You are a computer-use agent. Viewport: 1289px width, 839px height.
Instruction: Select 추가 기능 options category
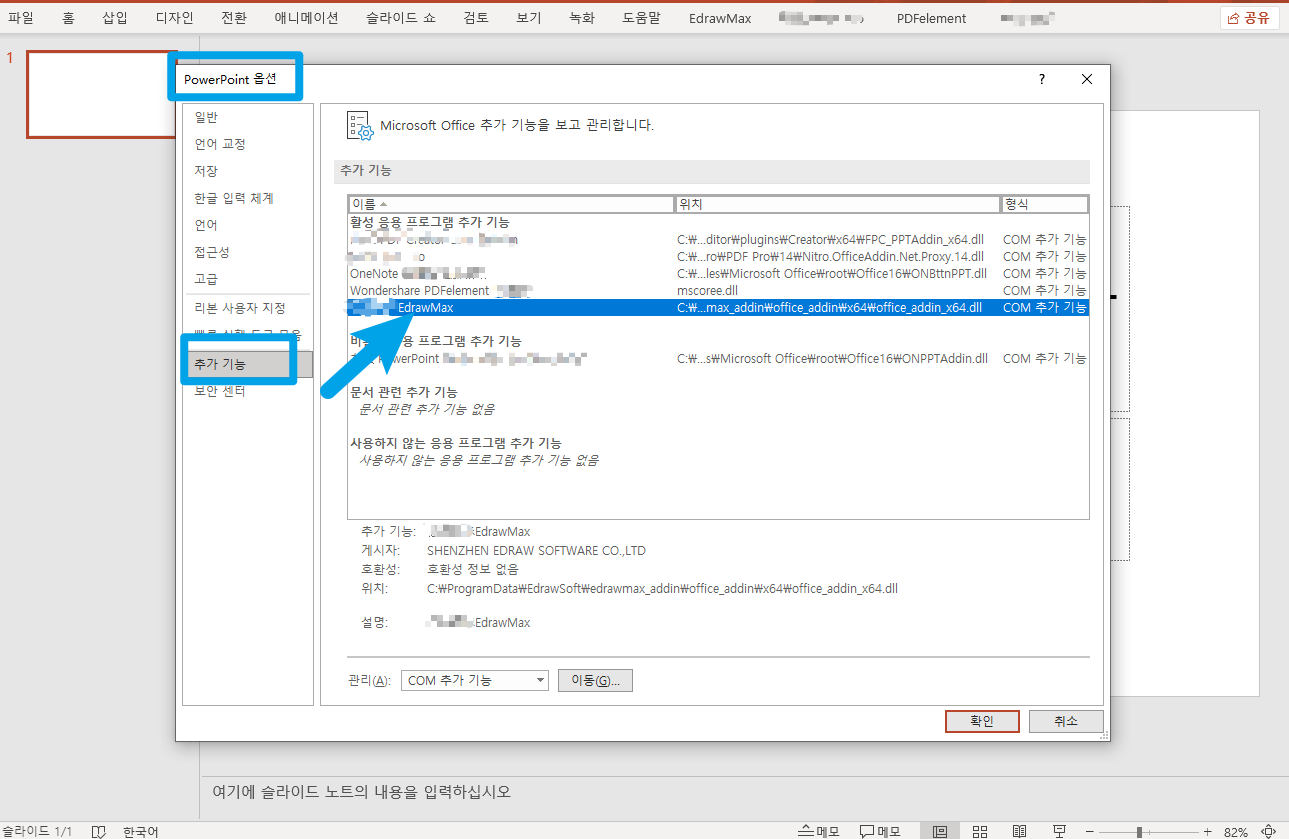pyautogui.click(x=246, y=364)
